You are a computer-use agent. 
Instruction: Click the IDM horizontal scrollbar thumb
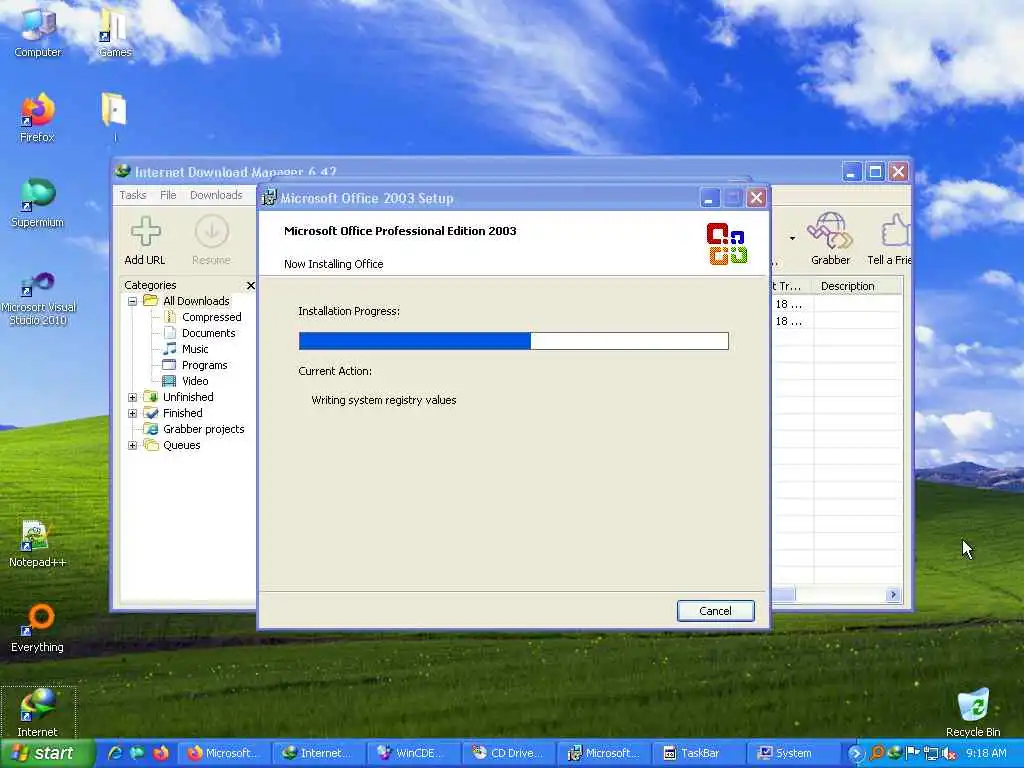(x=784, y=594)
